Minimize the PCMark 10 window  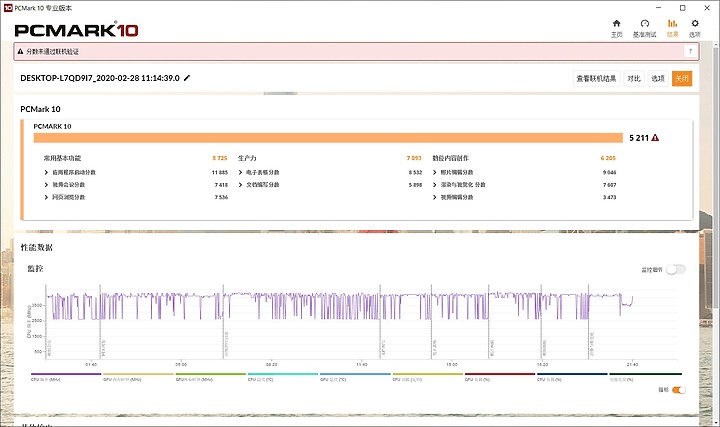tap(658, 8)
